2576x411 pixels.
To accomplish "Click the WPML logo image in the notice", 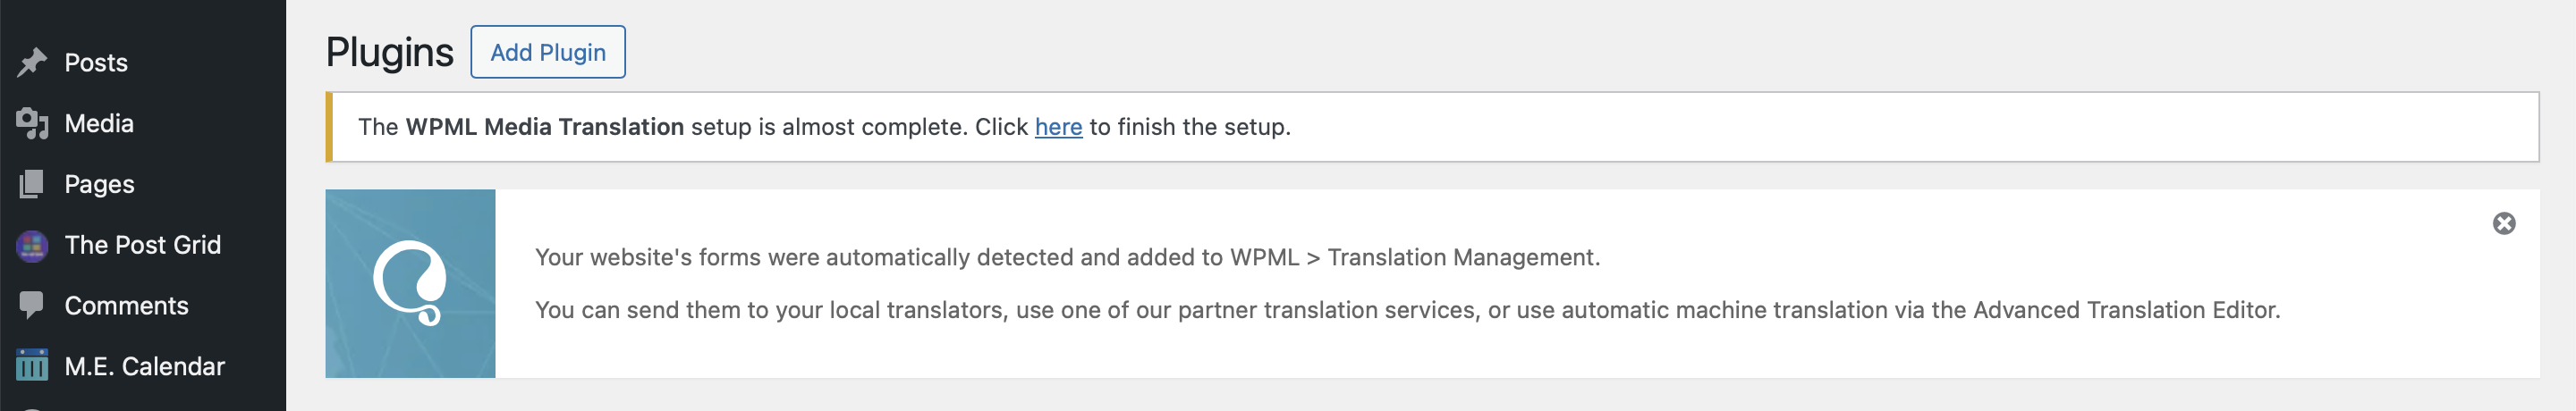I will click(x=410, y=283).
